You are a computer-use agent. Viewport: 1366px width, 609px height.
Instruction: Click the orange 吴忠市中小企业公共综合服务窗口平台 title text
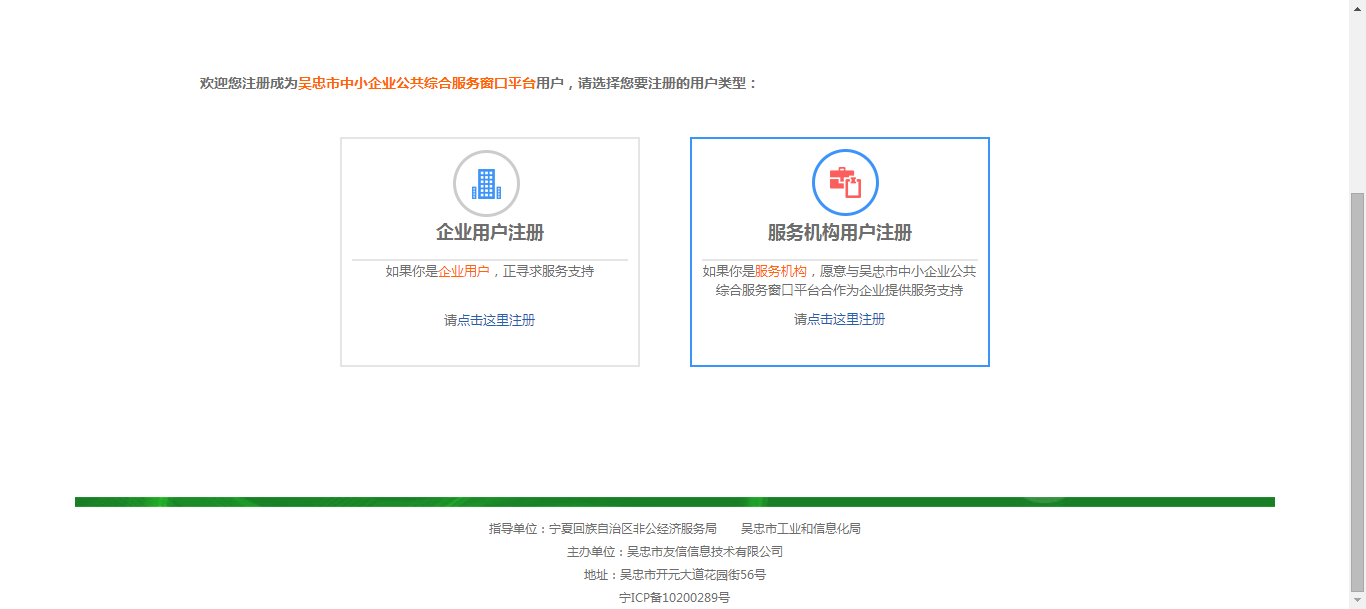[x=417, y=83]
